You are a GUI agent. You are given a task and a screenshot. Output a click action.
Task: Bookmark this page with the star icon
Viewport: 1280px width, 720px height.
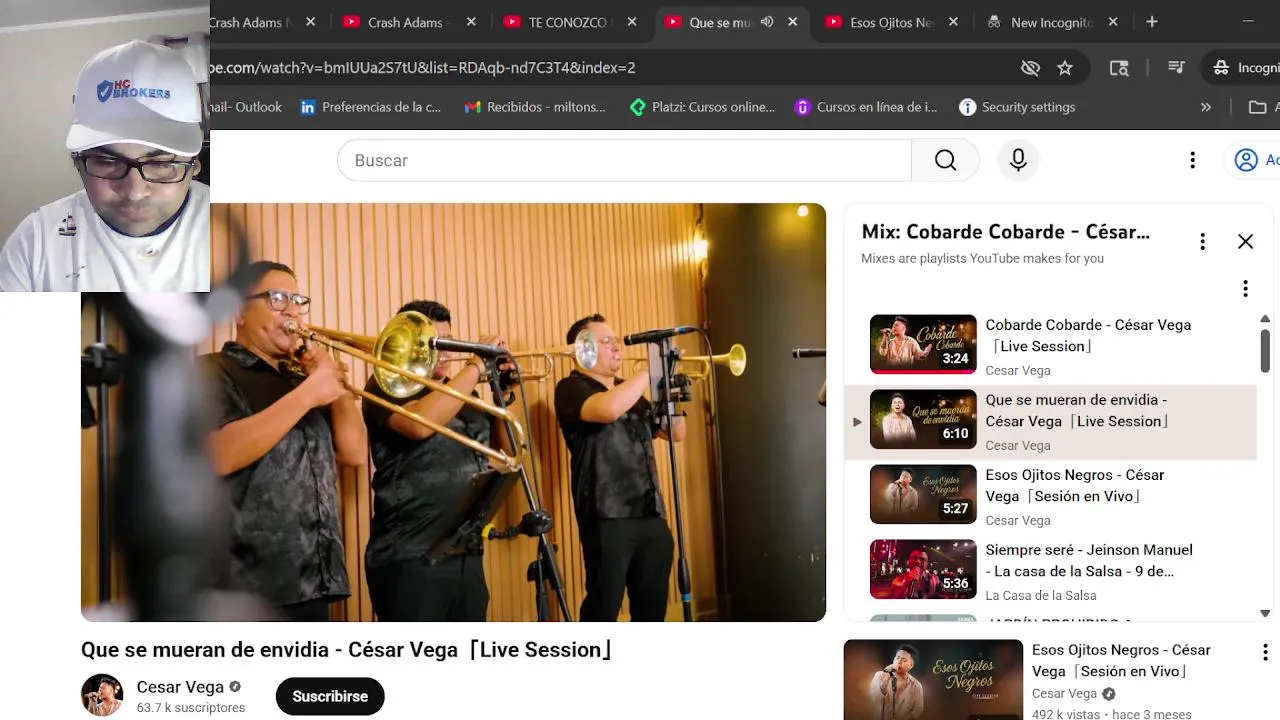tap(1065, 68)
